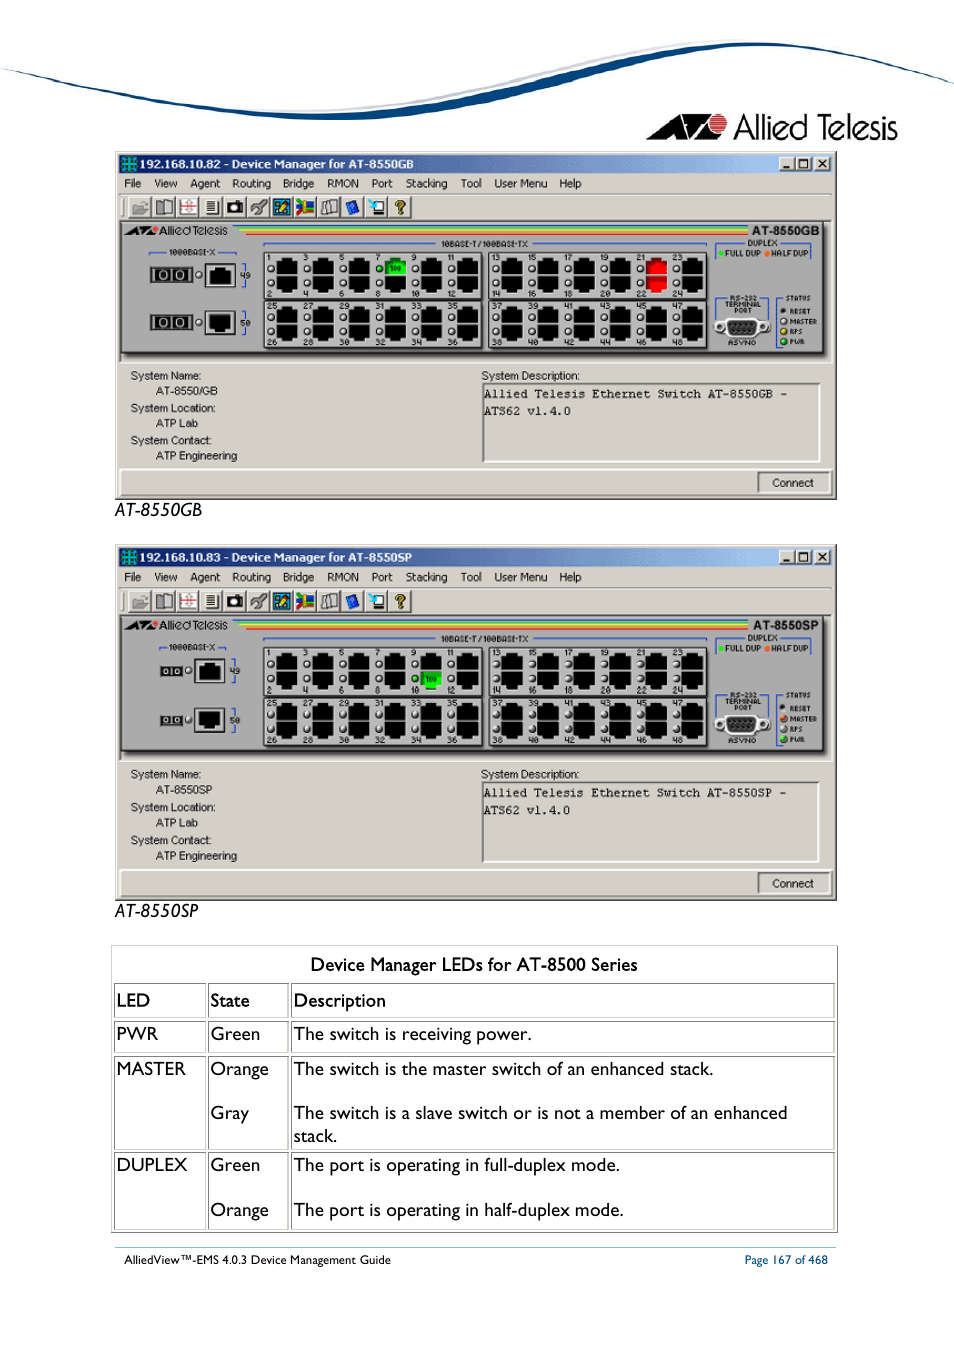954x1351 pixels.
Task: Click the MASTER LED on AT-8550GB
Action: (x=784, y=321)
